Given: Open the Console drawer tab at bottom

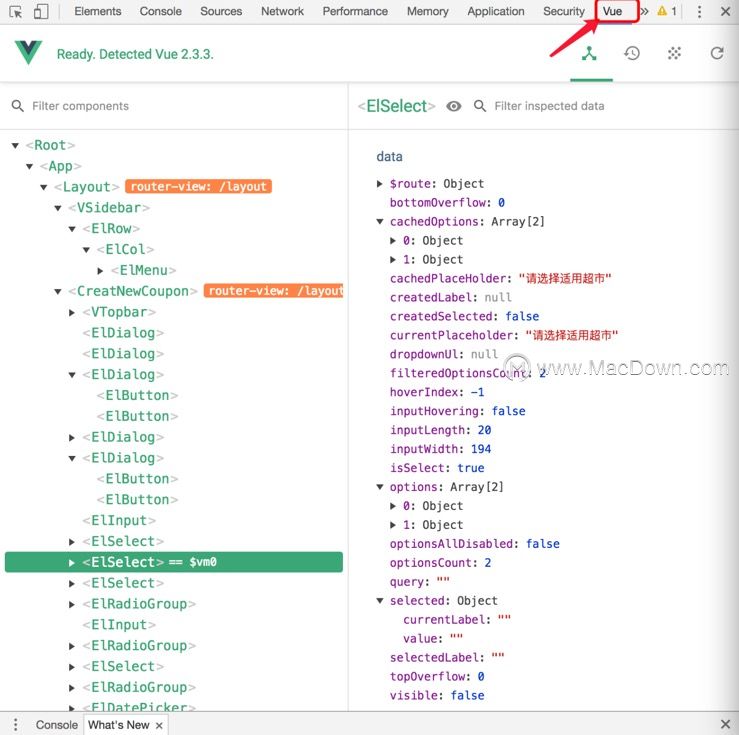Looking at the screenshot, I should point(57,725).
